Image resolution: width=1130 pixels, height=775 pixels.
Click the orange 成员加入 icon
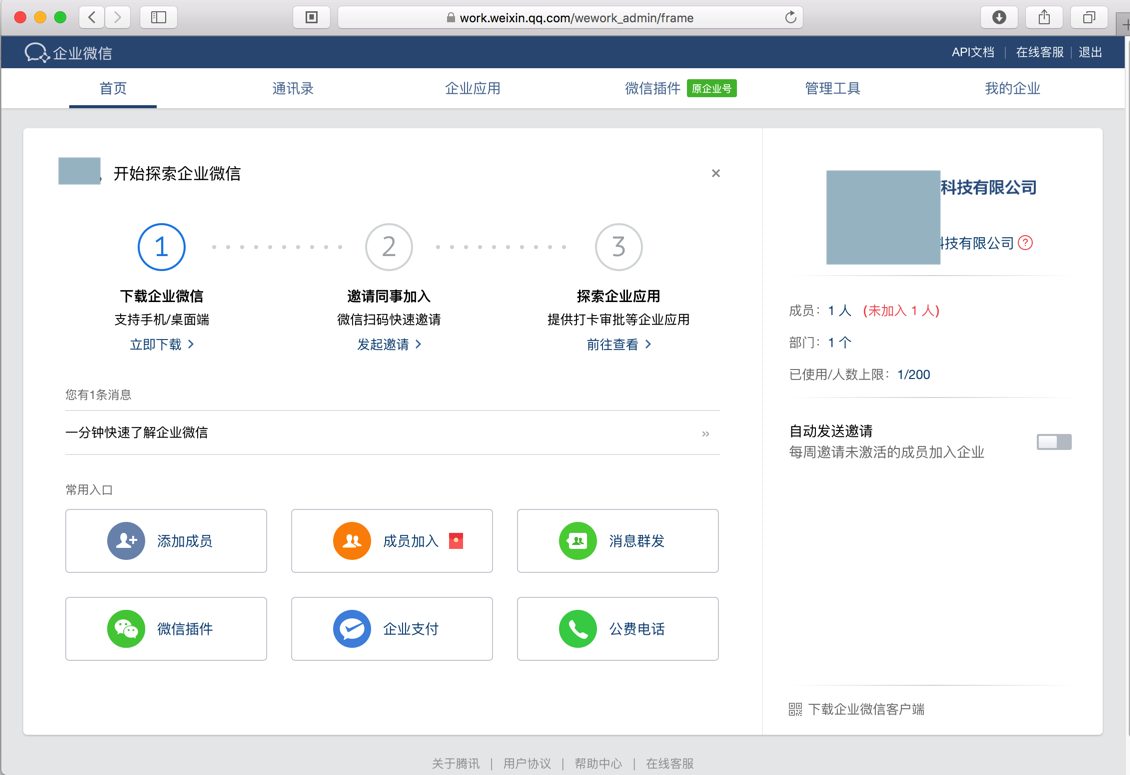(x=352, y=541)
